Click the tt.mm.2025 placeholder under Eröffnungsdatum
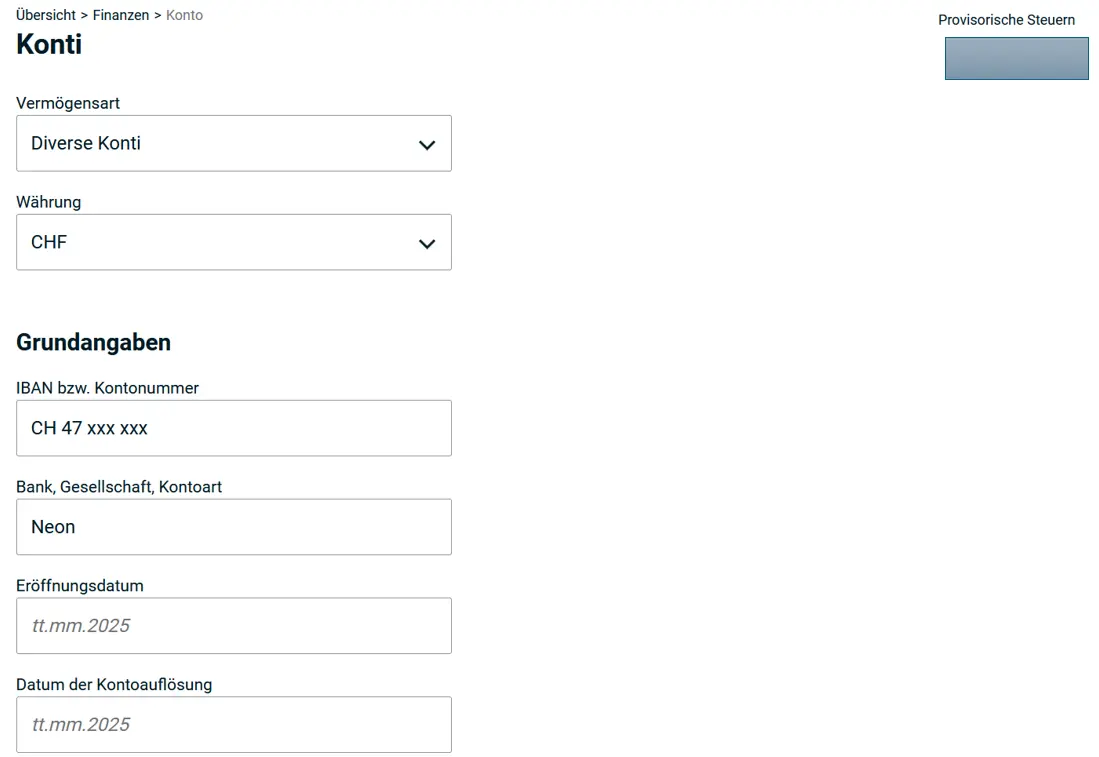 80,625
